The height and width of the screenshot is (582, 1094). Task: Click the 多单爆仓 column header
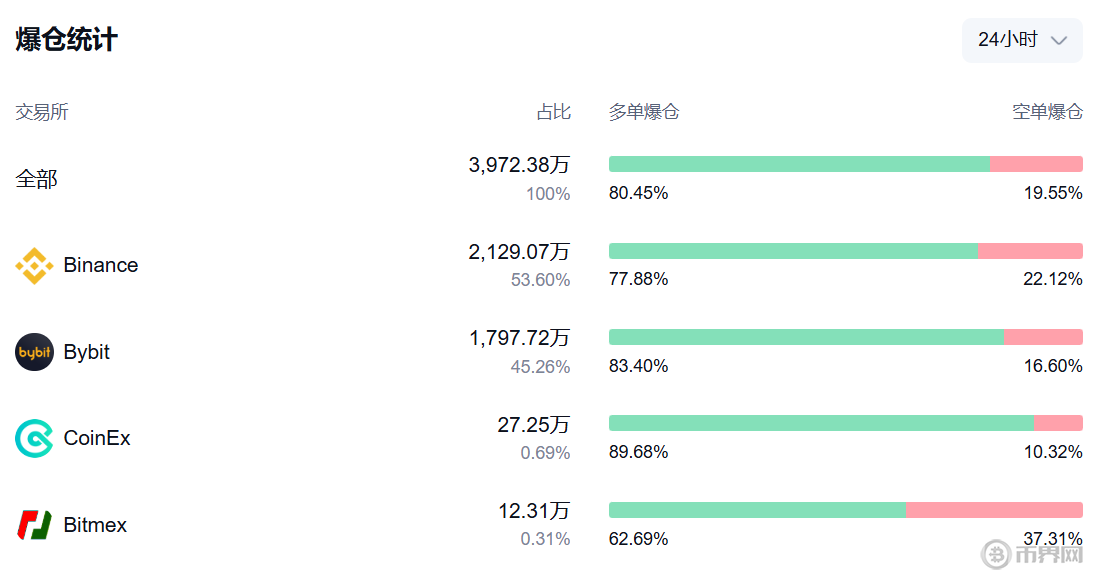(x=644, y=112)
